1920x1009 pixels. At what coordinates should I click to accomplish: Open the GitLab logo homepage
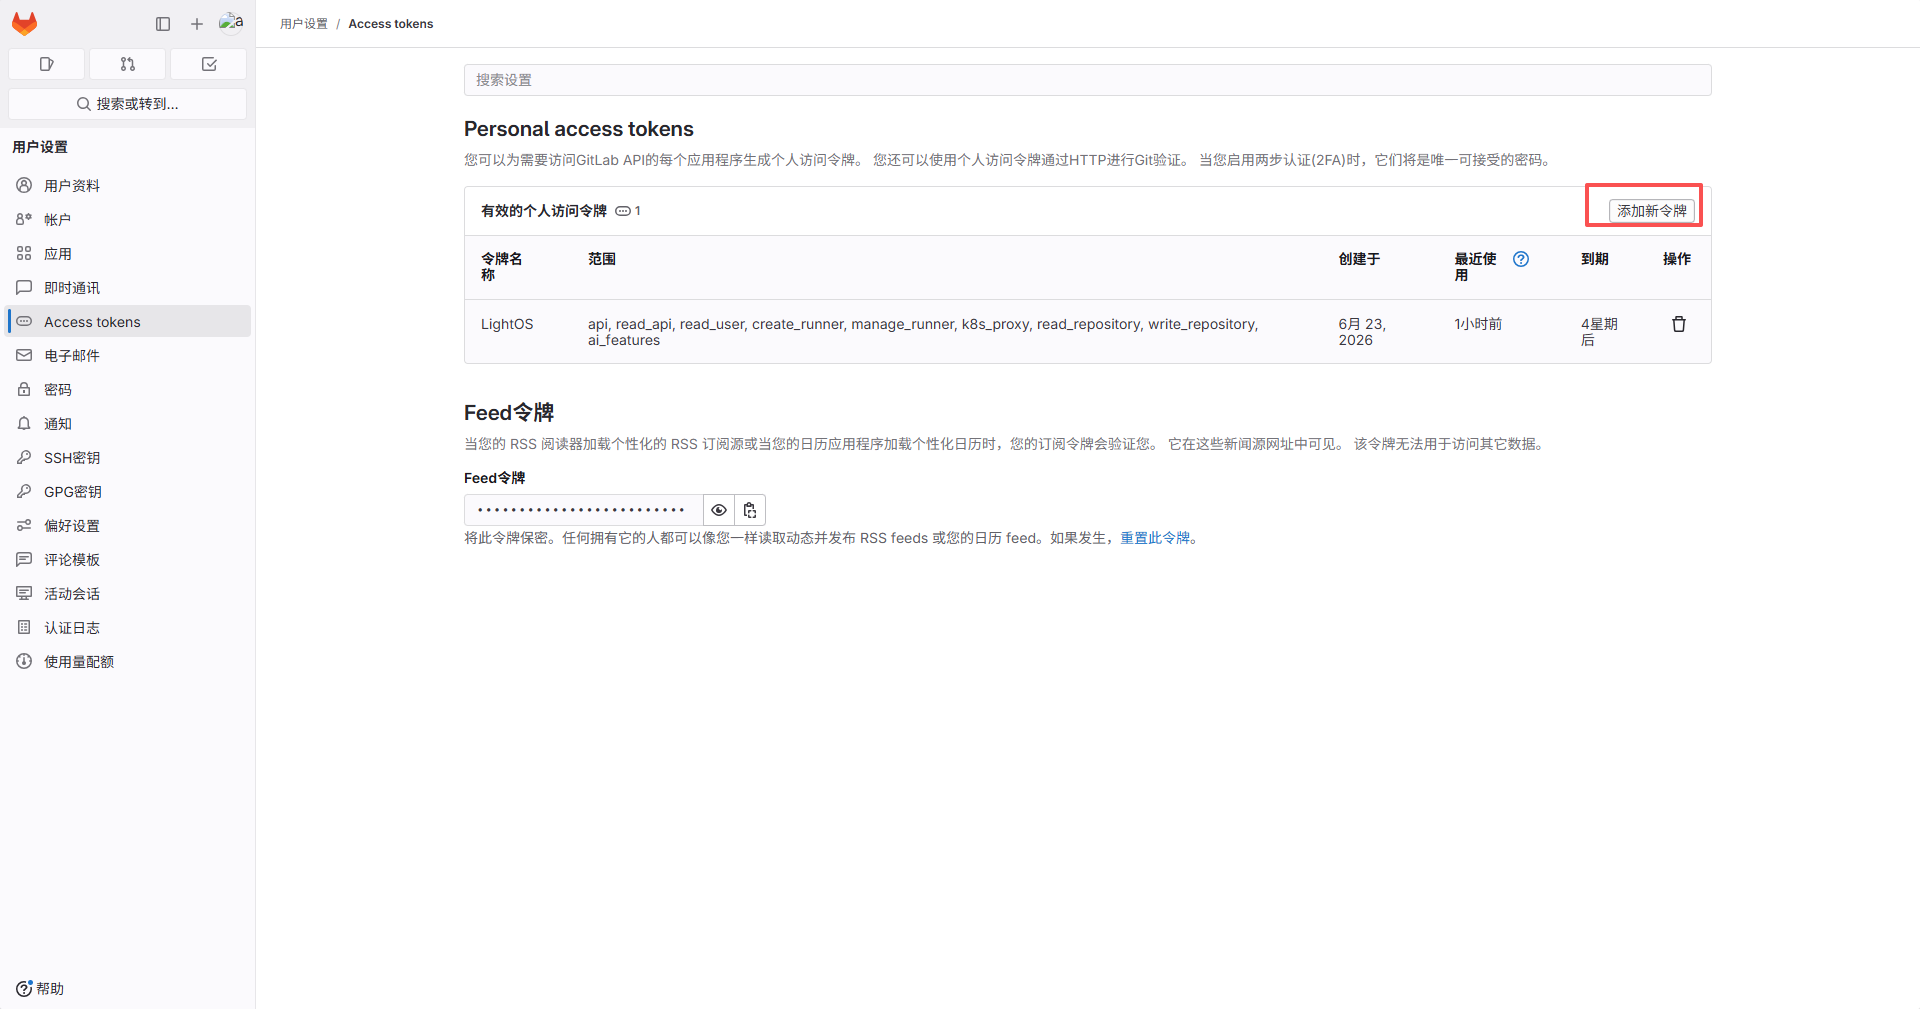pos(24,23)
